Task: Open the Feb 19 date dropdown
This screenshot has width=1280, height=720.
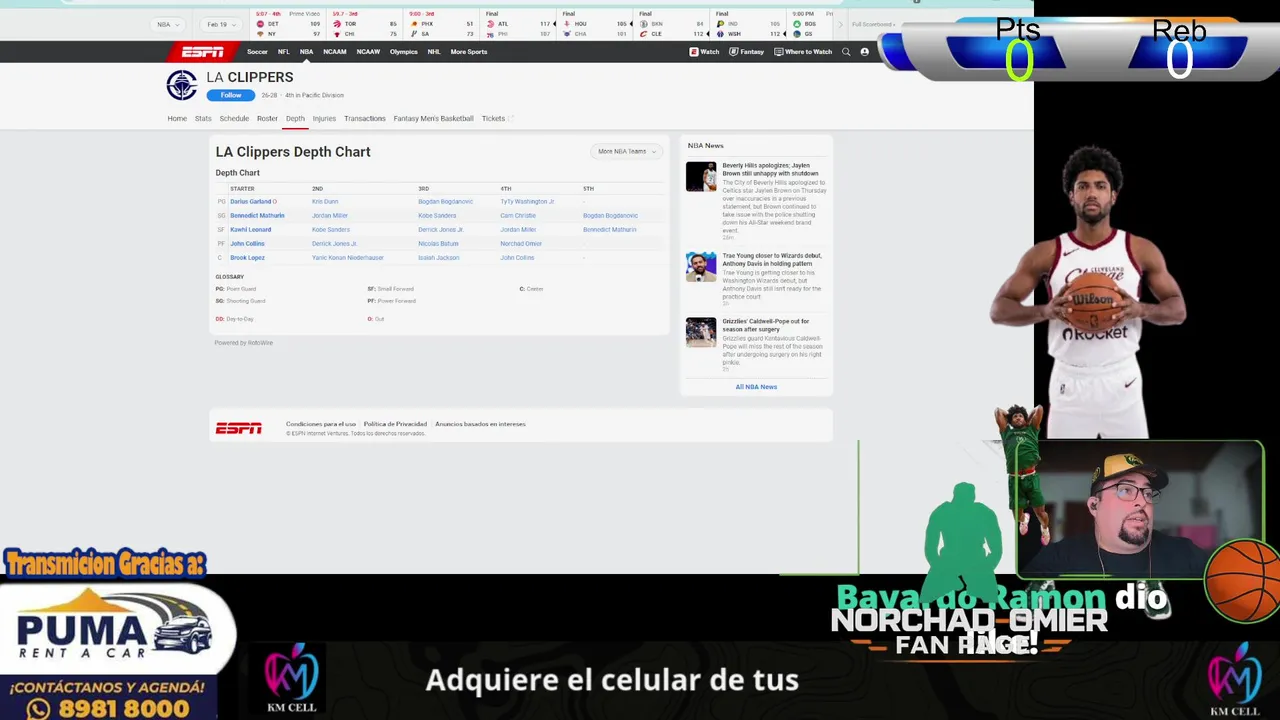Action: click(221, 24)
